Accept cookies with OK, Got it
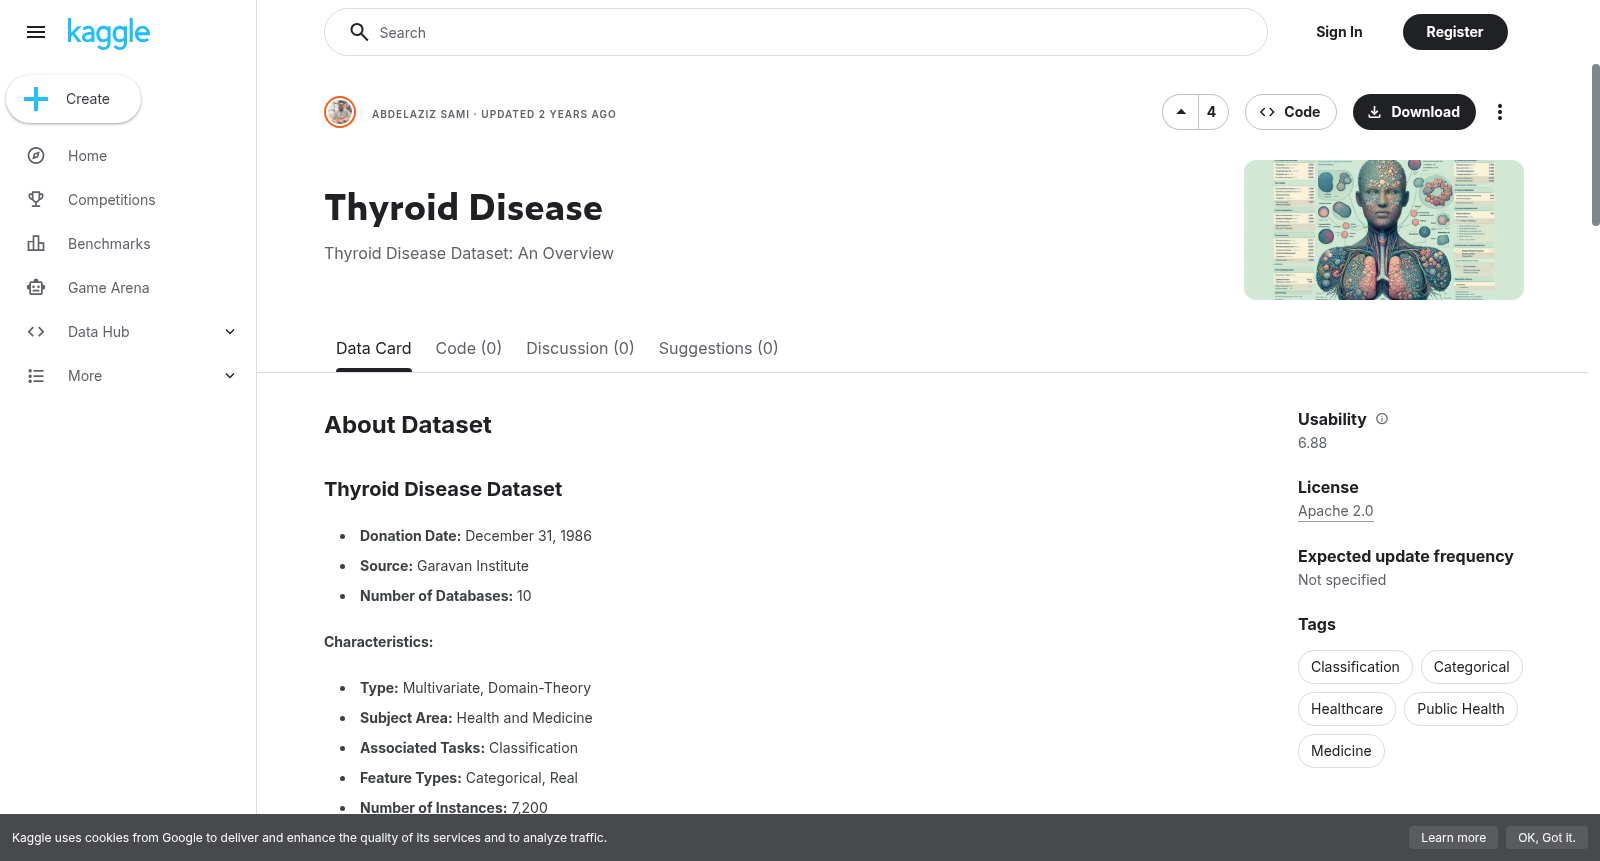The image size is (1600, 861). coord(1546,838)
